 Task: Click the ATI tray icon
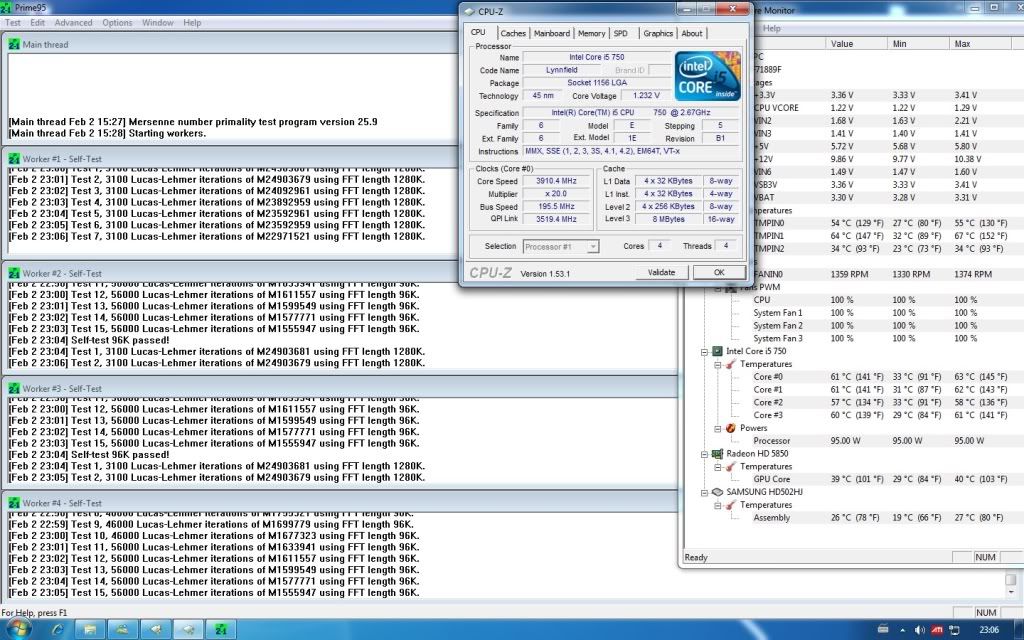point(936,630)
